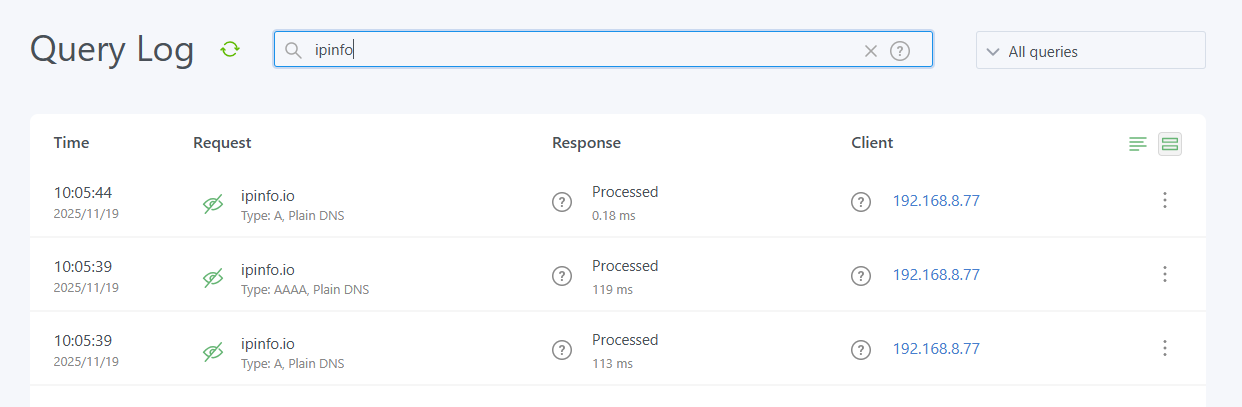The height and width of the screenshot is (407, 1242).
Task: Open three-dot menu for 10:05:44 query
Action: [x=1164, y=201]
